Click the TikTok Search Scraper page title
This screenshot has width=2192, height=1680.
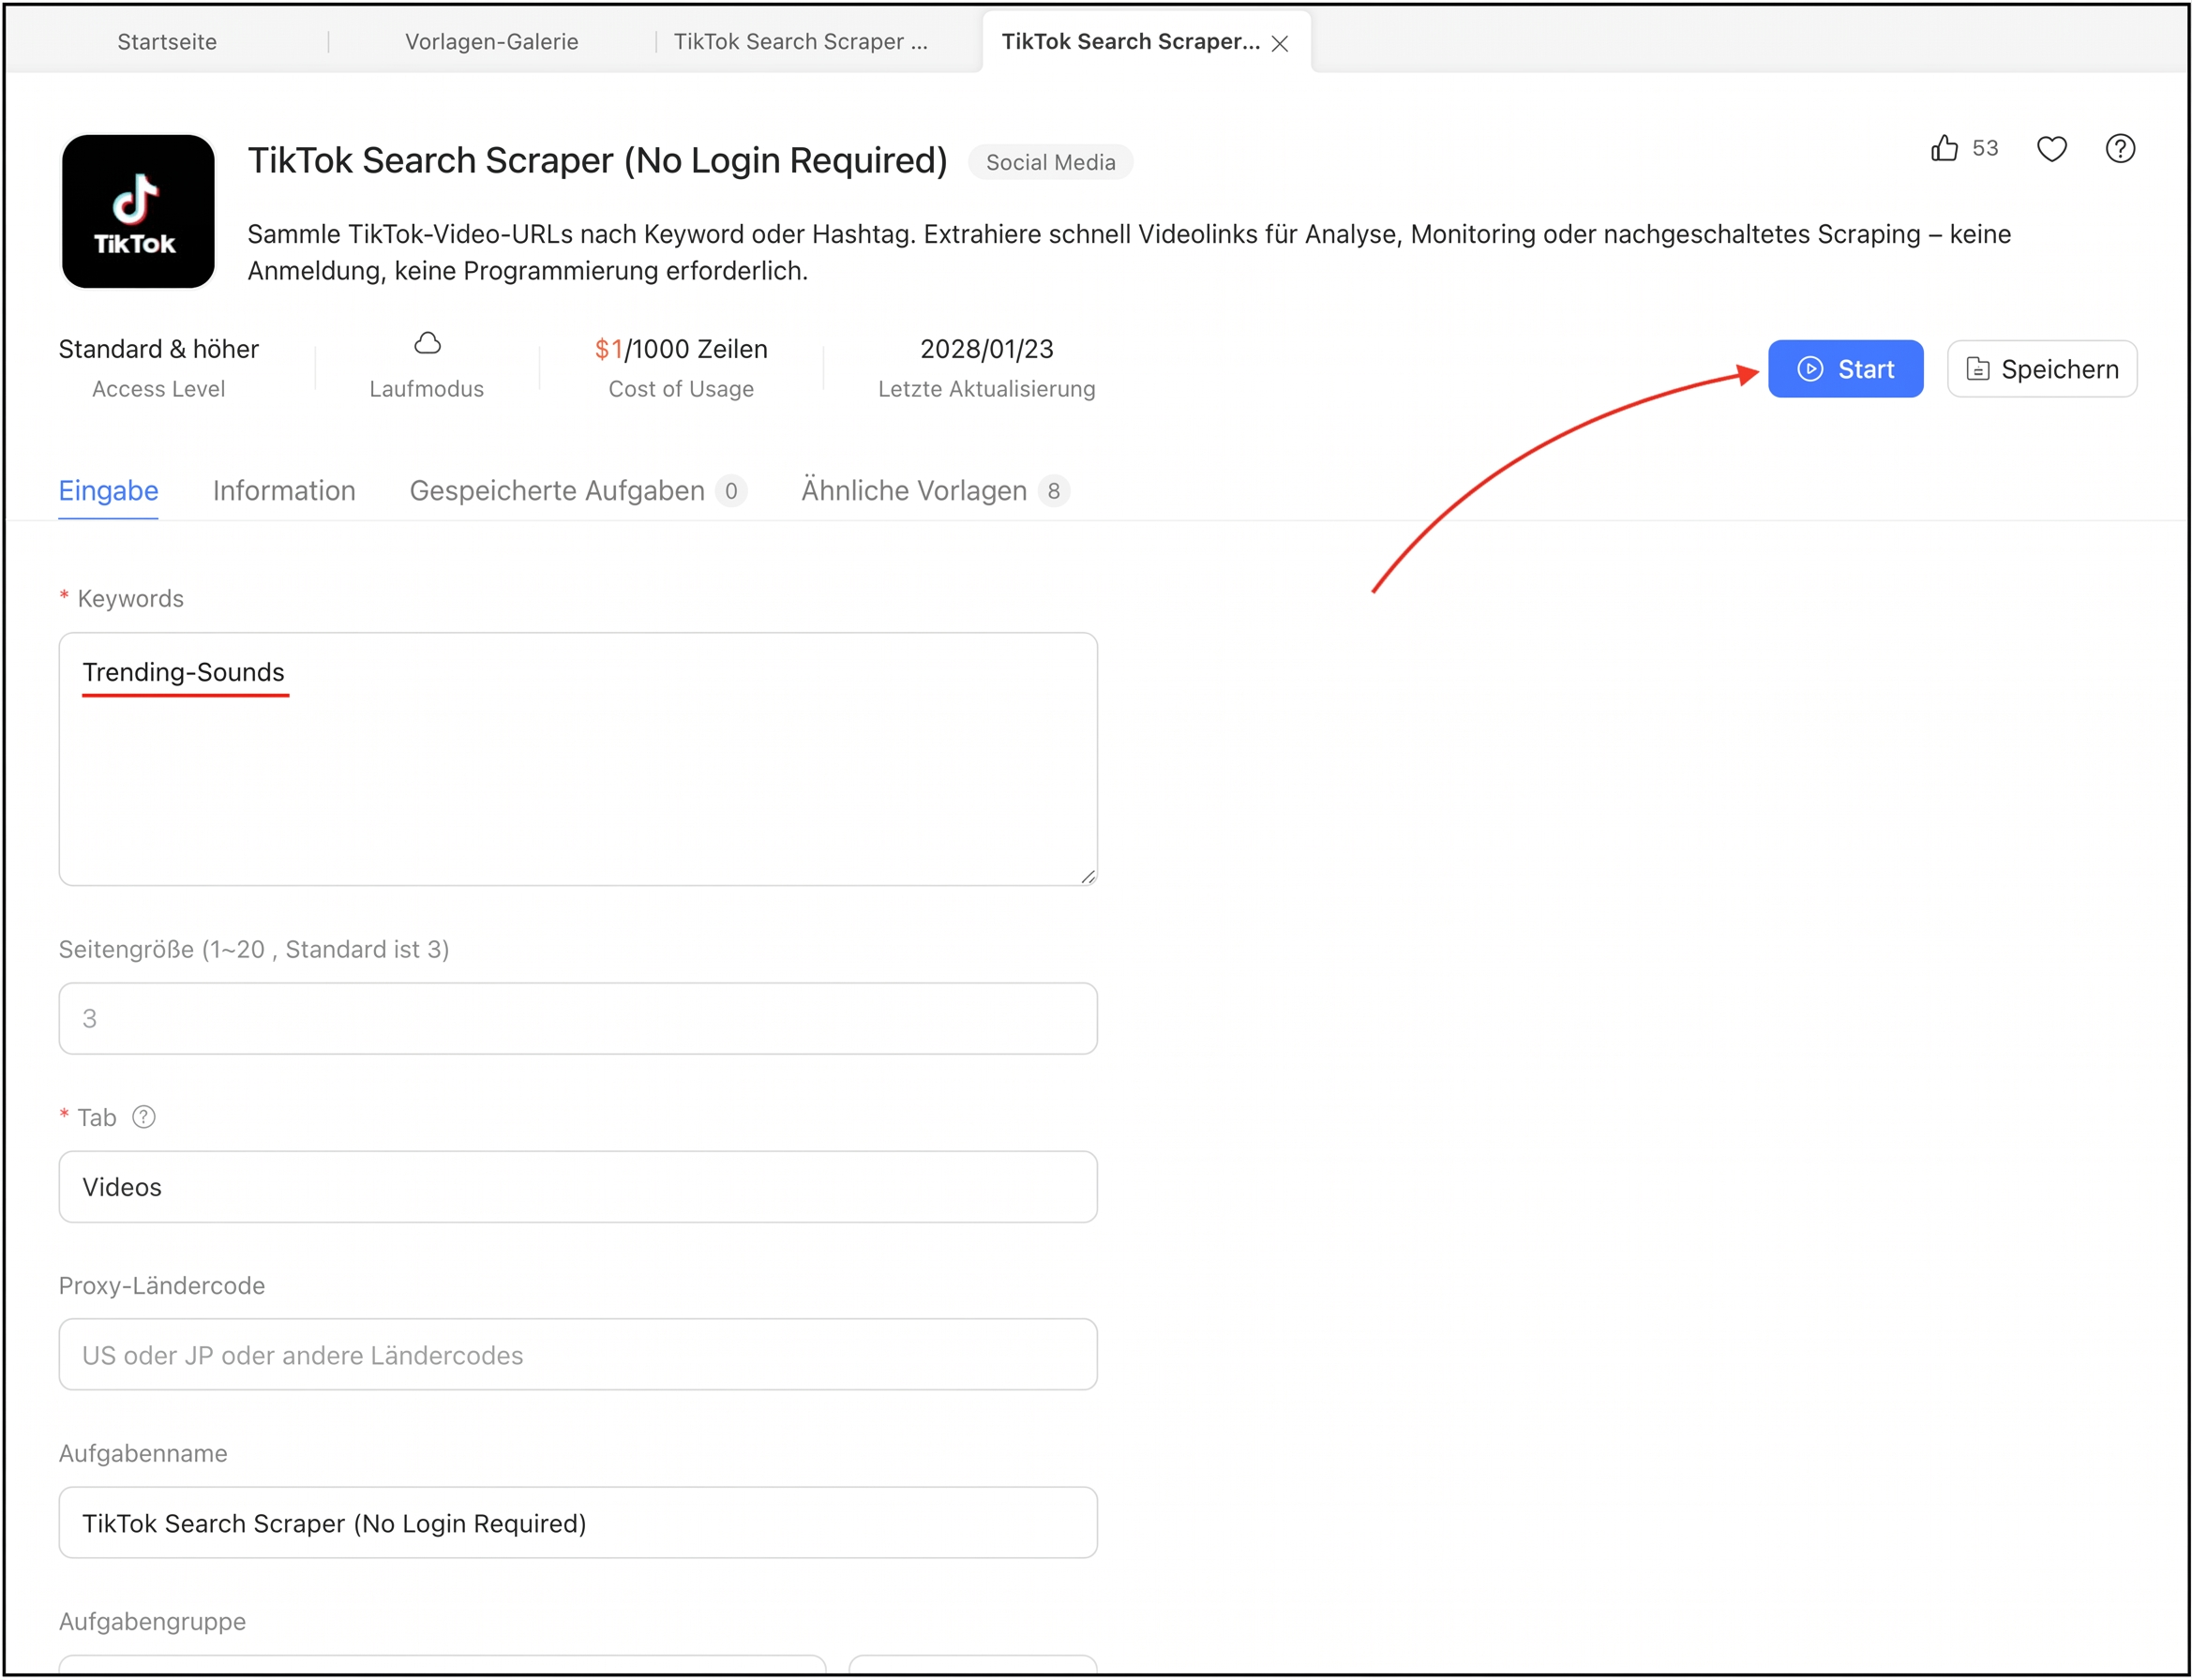597,161
